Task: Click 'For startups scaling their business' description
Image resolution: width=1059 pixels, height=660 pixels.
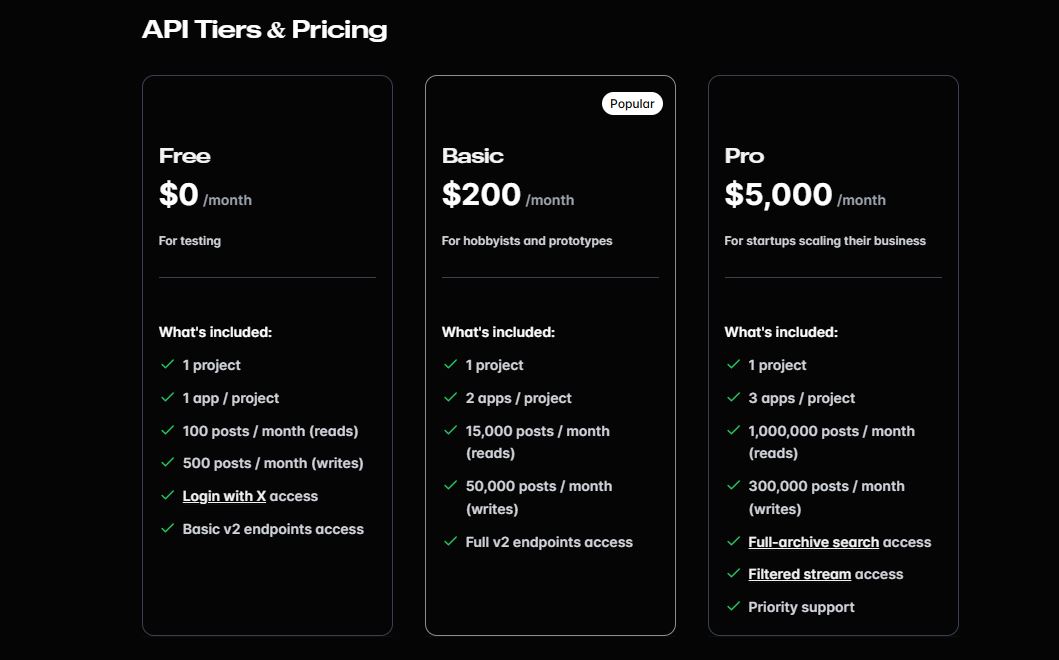Action: 825,241
